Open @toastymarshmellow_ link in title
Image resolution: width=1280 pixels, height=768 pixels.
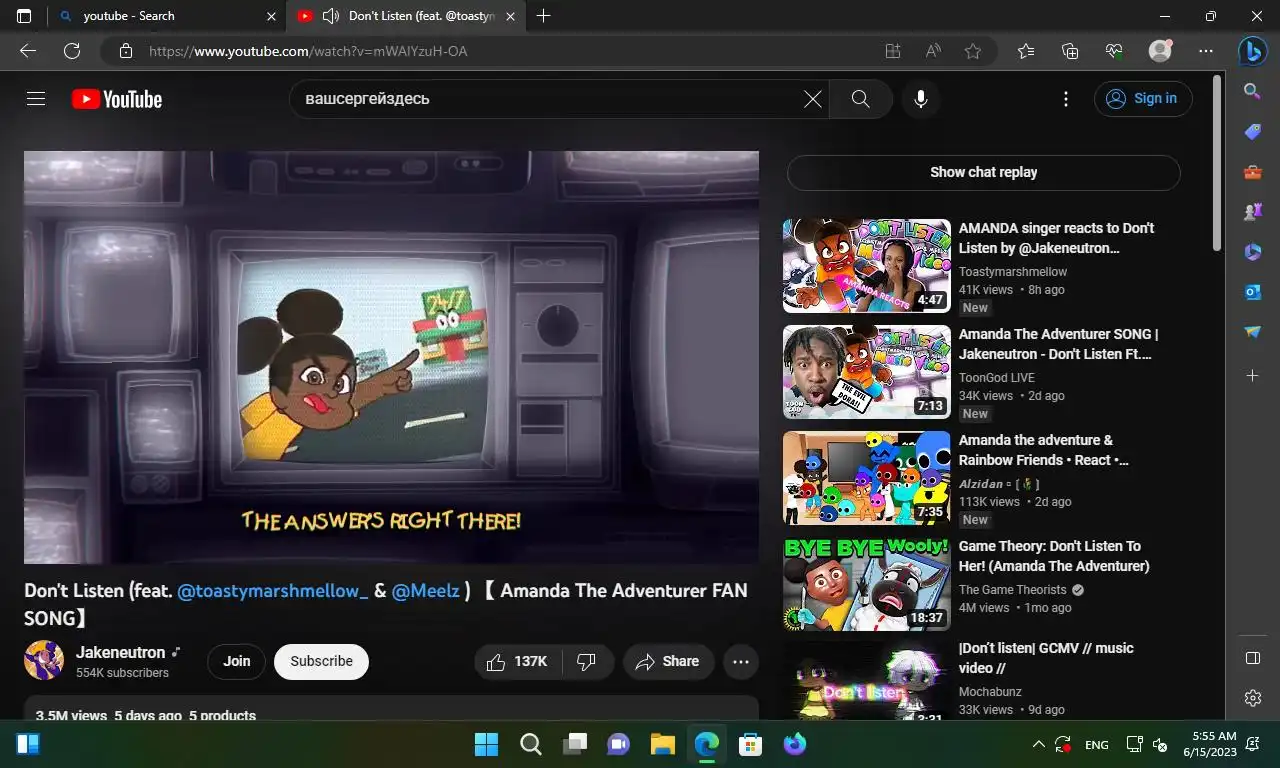pyautogui.click(x=273, y=591)
